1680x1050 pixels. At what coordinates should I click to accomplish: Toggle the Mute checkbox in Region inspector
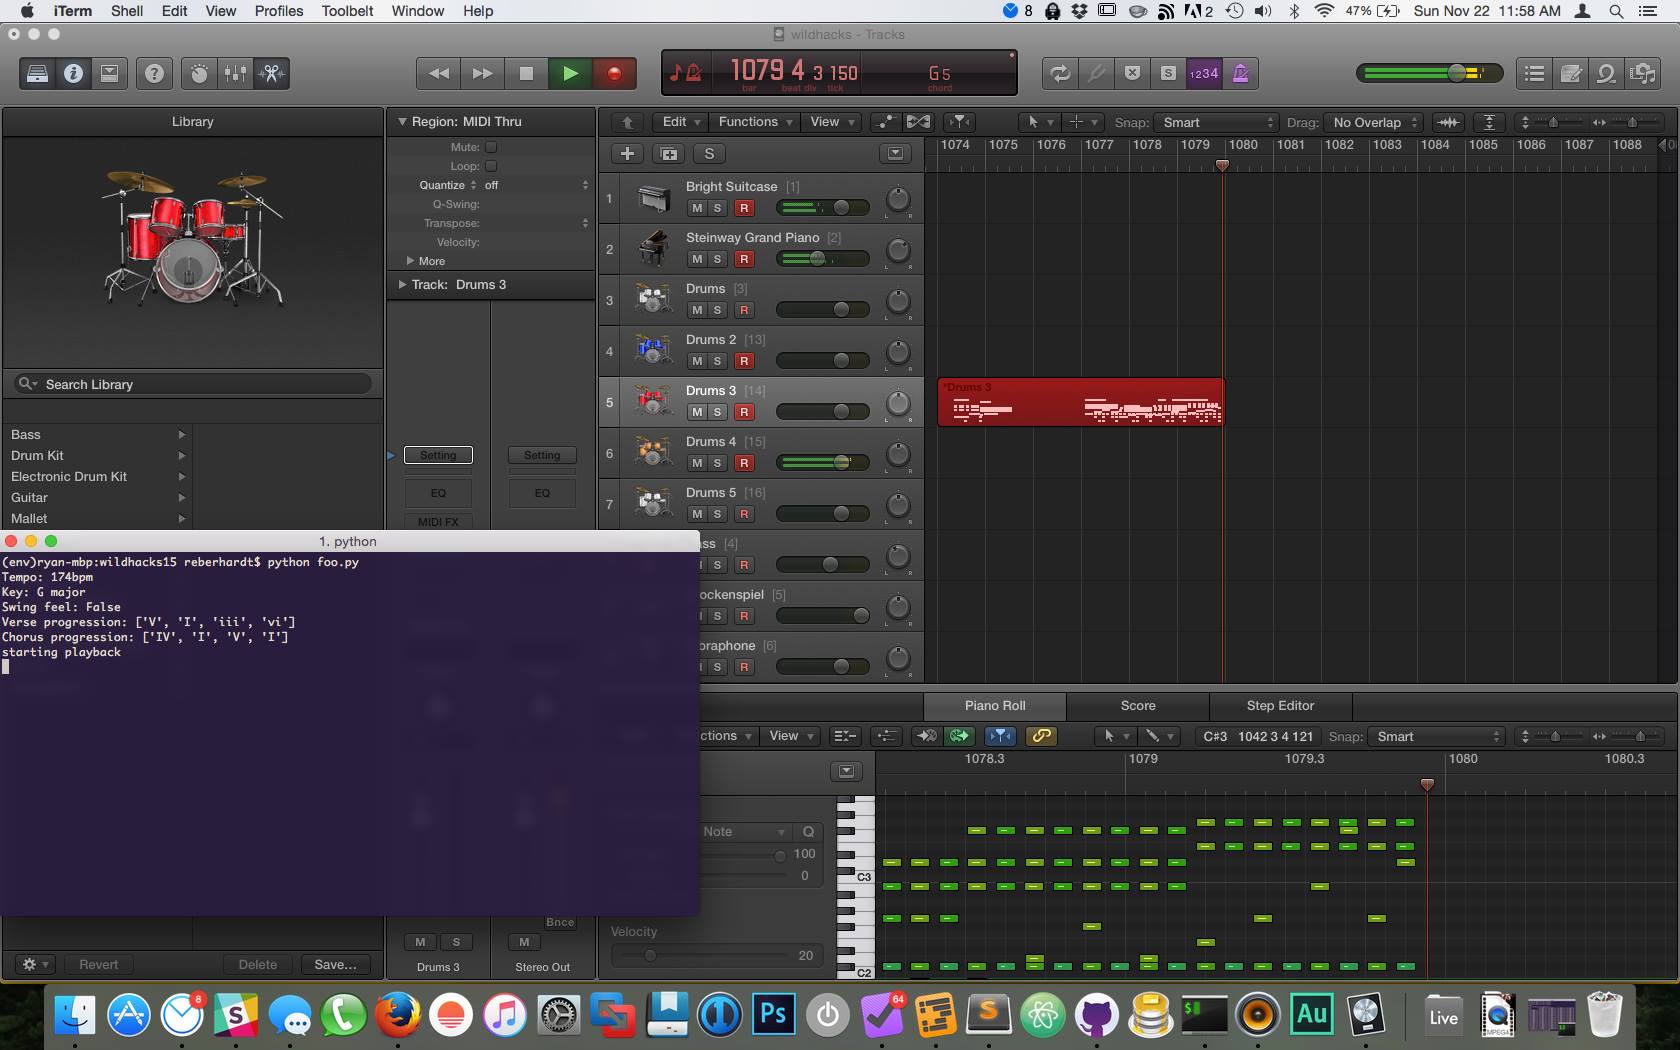(x=491, y=147)
